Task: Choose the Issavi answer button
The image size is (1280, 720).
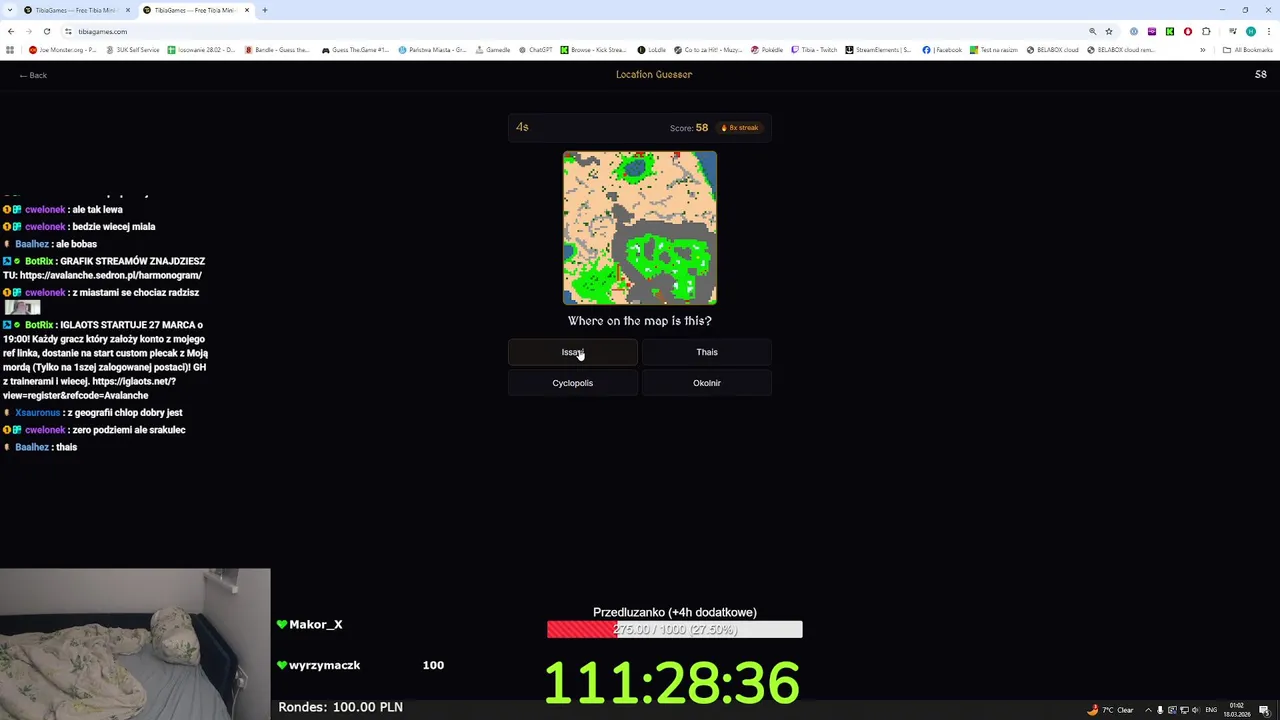Action: 572,352
